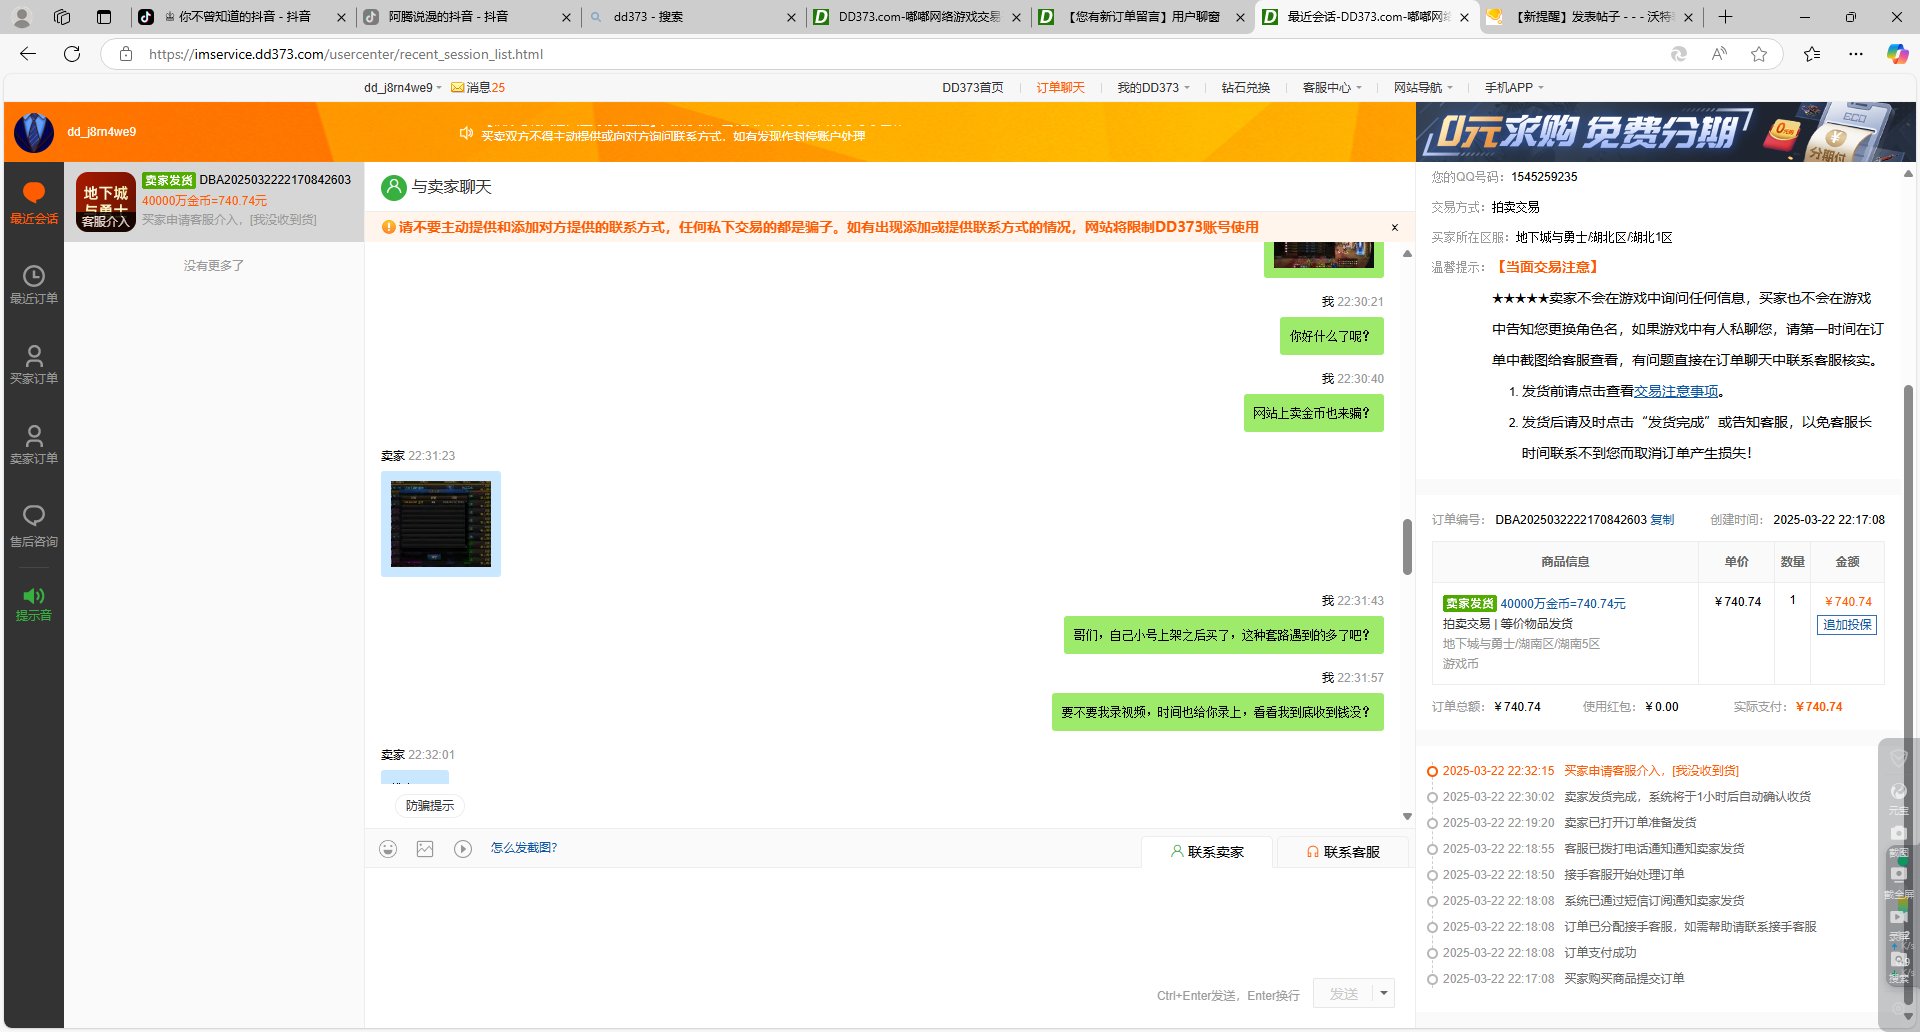Open 钻石兑换 in the top navigation
Screen dimensions: 1920x1032
(1245, 88)
